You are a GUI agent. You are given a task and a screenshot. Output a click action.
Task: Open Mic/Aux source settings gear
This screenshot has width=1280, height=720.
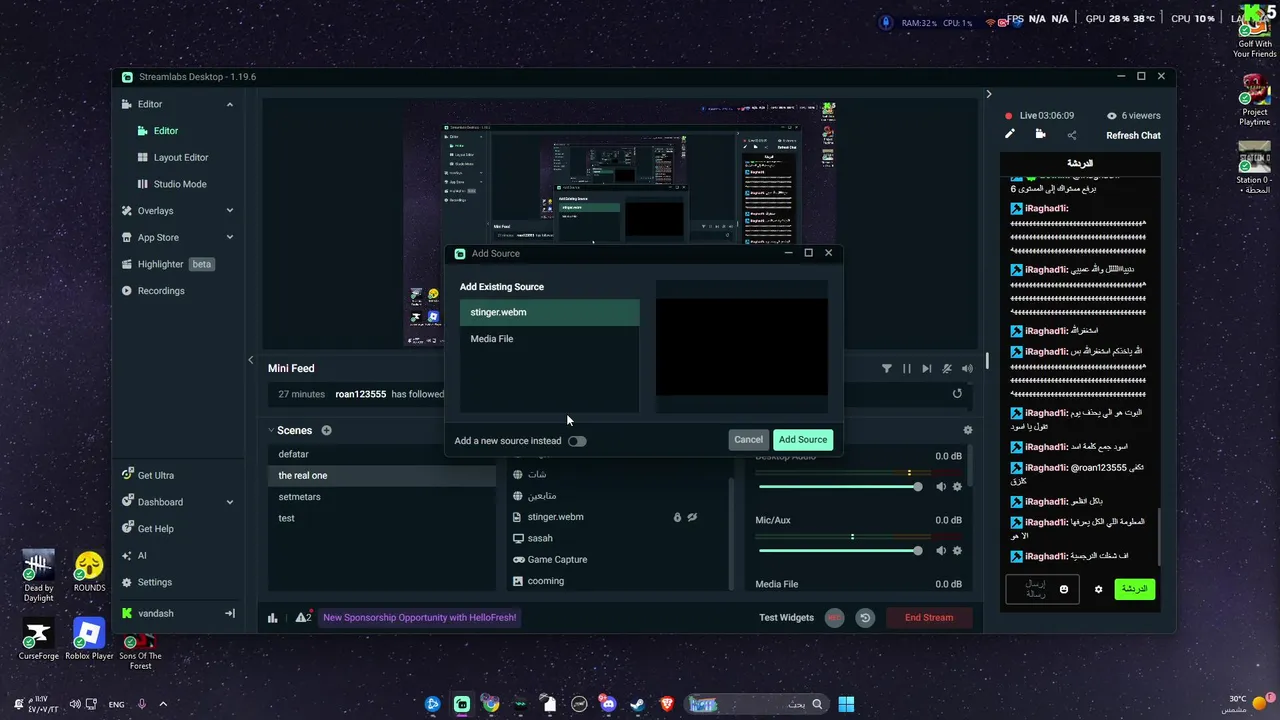coord(957,551)
